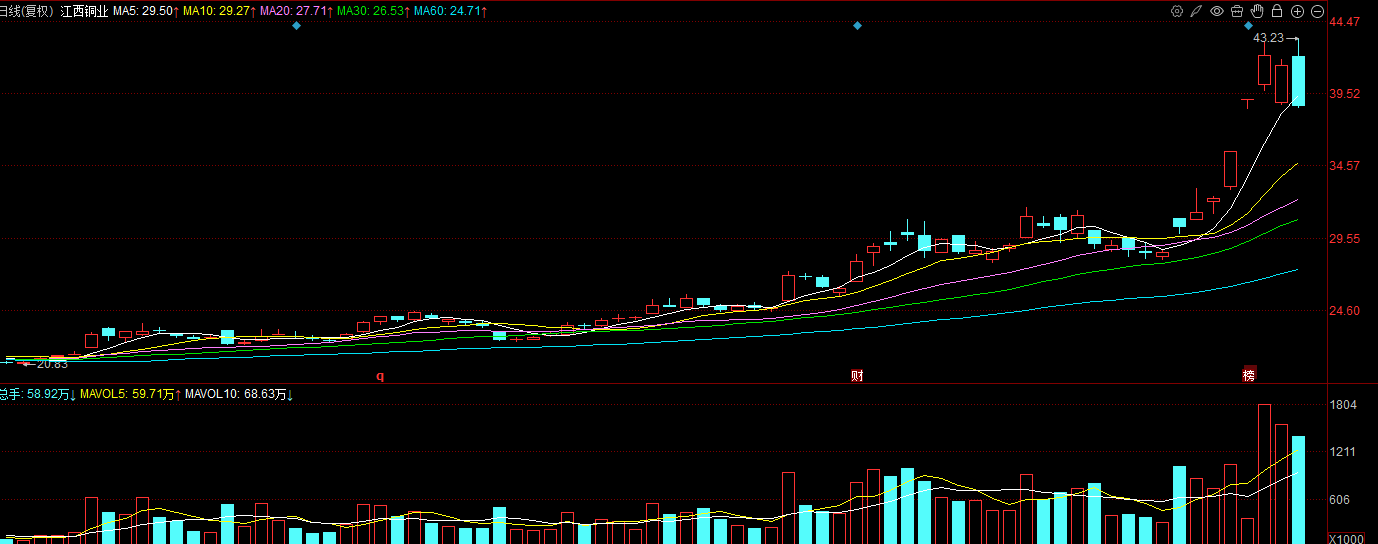The image size is (1378, 544).
Task: Click the 39.52 price axis value
Action: coord(1345,94)
